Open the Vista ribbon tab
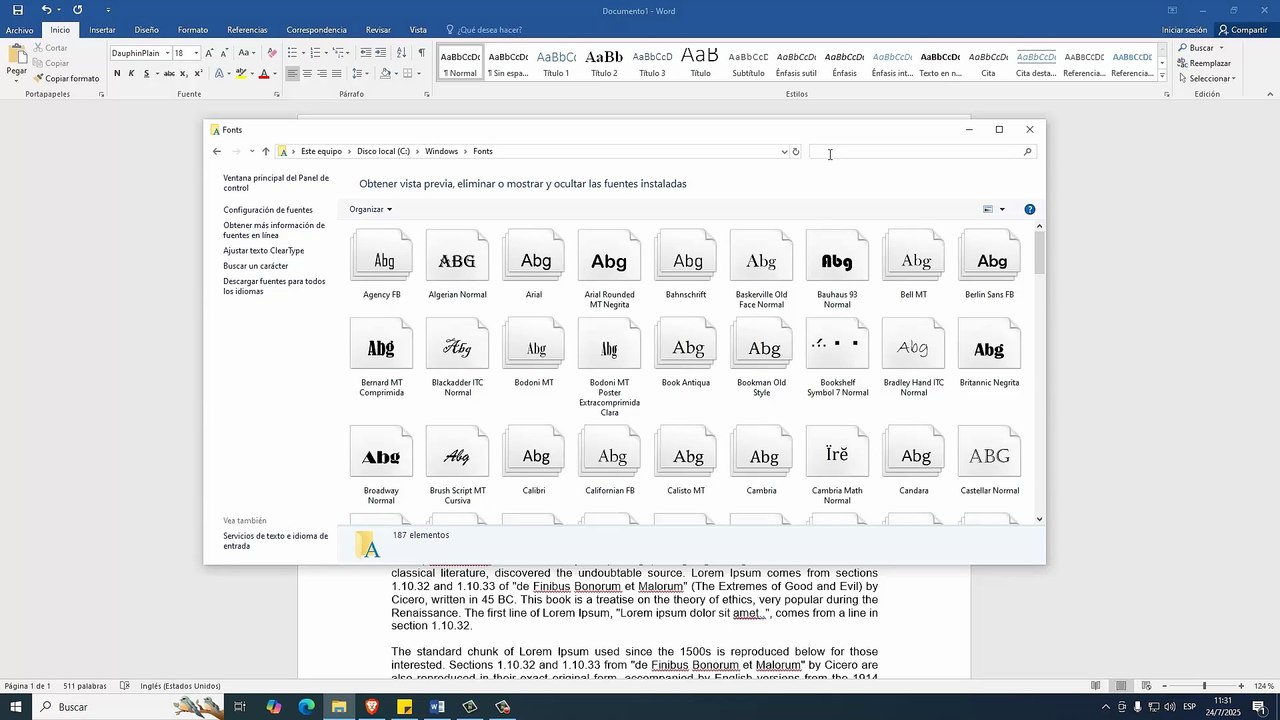This screenshot has width=1280, height=720. [418, 30]
